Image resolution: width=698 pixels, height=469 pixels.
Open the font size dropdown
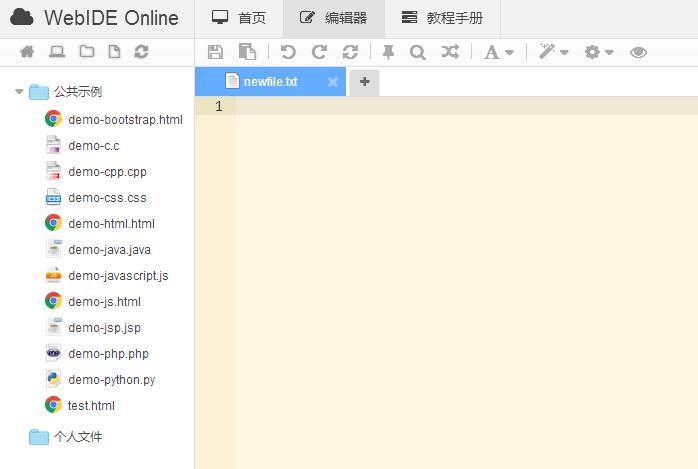pos(498,52)
